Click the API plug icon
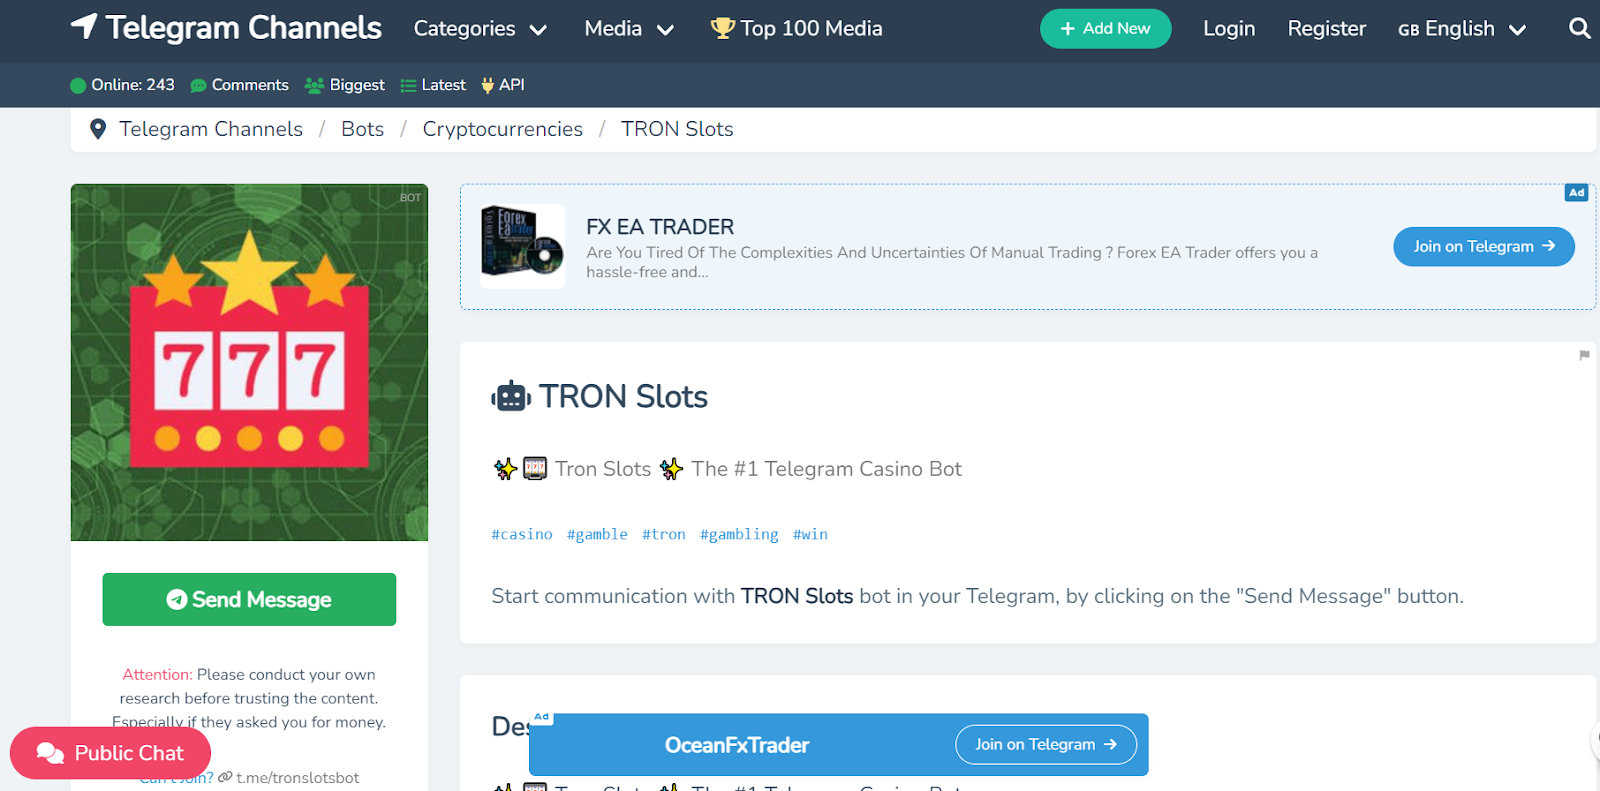The image size is (1600, 791). tap(488, 85)
